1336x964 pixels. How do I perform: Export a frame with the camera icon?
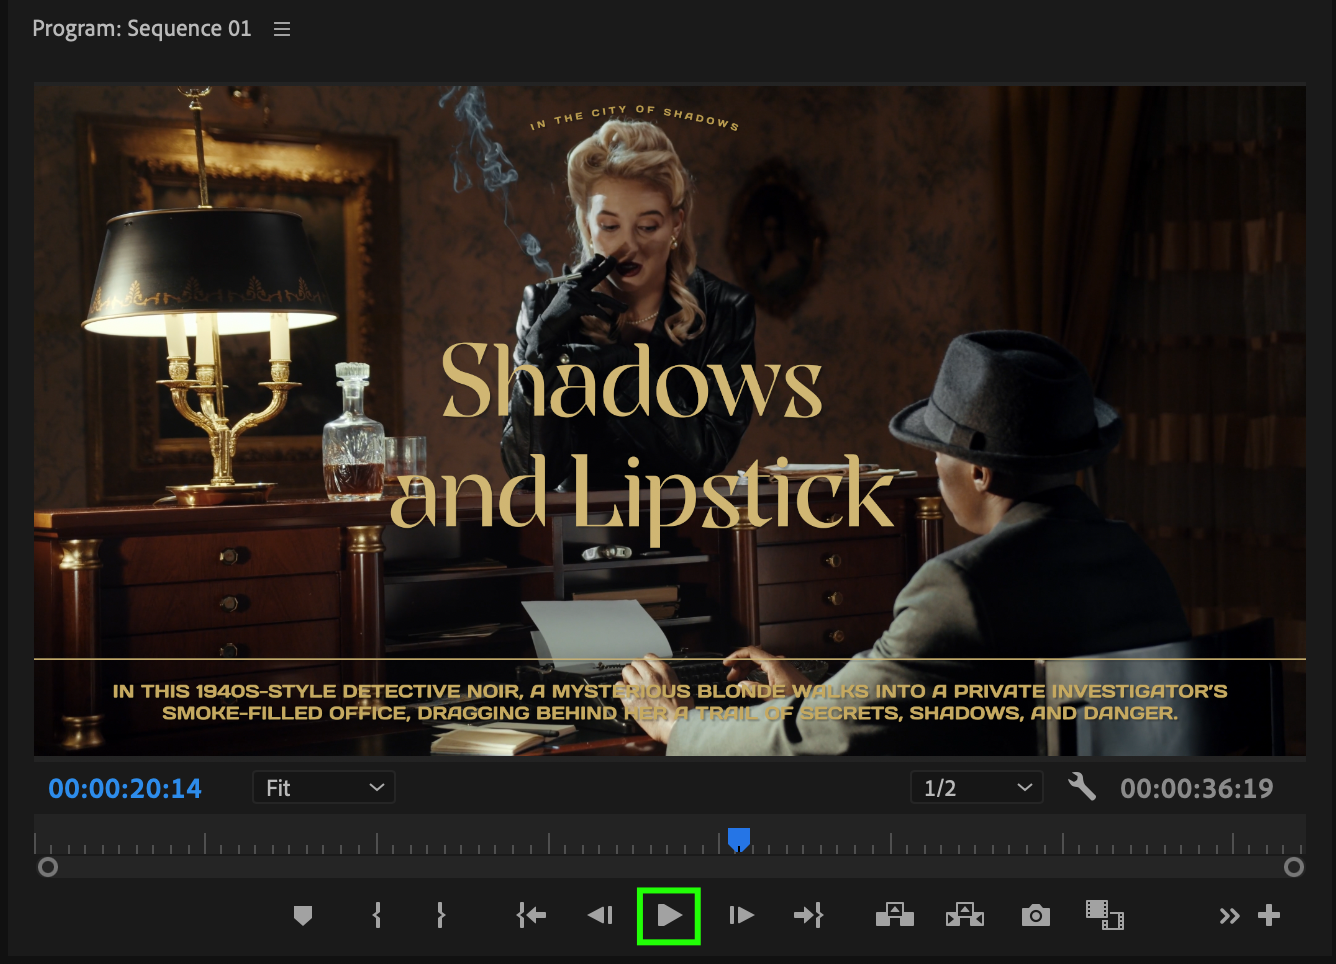[1036, 915]
